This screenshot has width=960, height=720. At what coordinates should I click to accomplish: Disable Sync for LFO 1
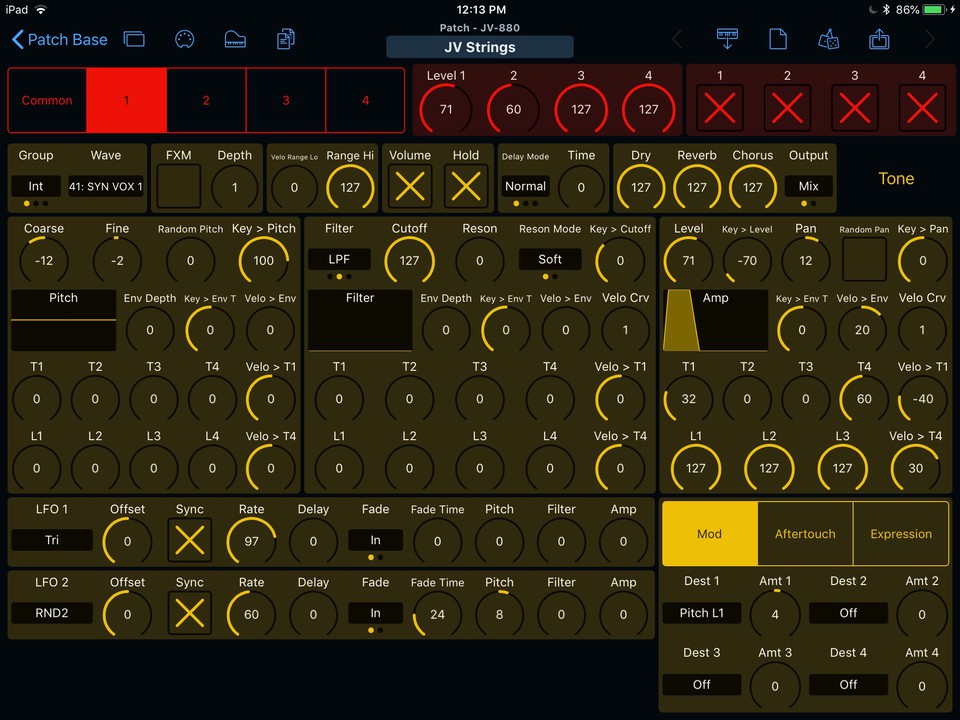[x=189, y=541]
